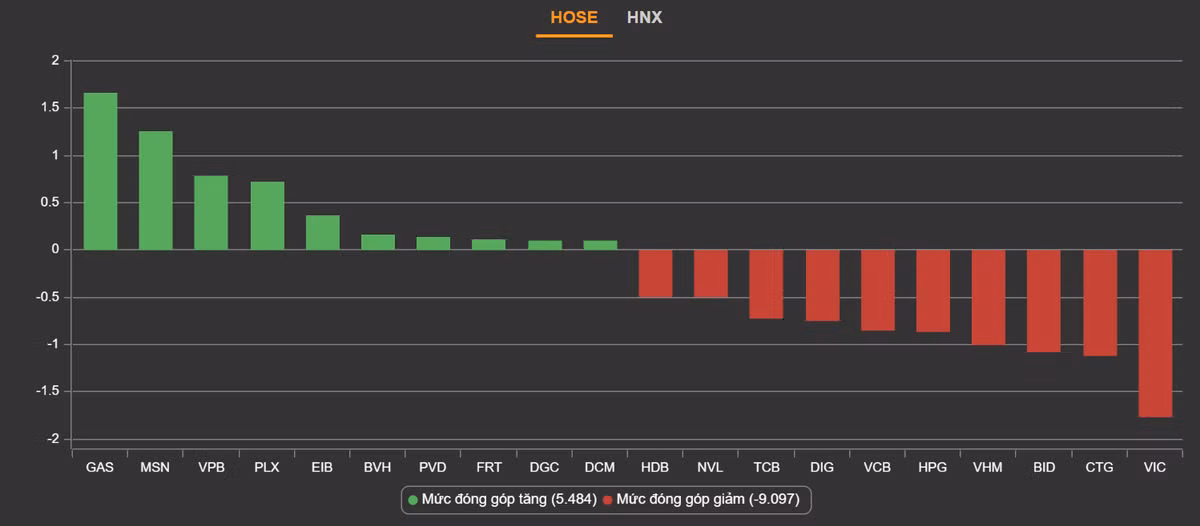Click the red VIC bar
1200x526 pixels.
pyautogui.click(x=1155, y=333)
